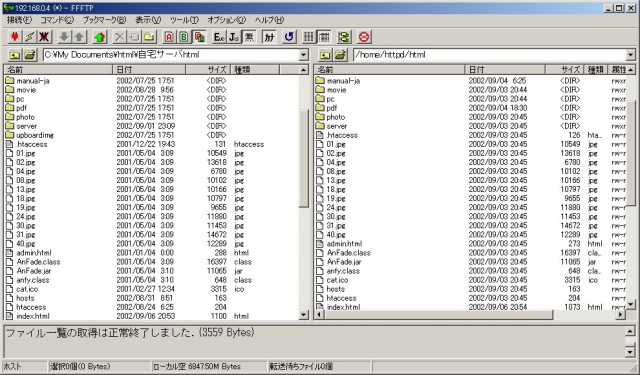This screenshot has width=640, height=375.
Task: Click the Disconnect icon with X
Action: tap(44, 37)
